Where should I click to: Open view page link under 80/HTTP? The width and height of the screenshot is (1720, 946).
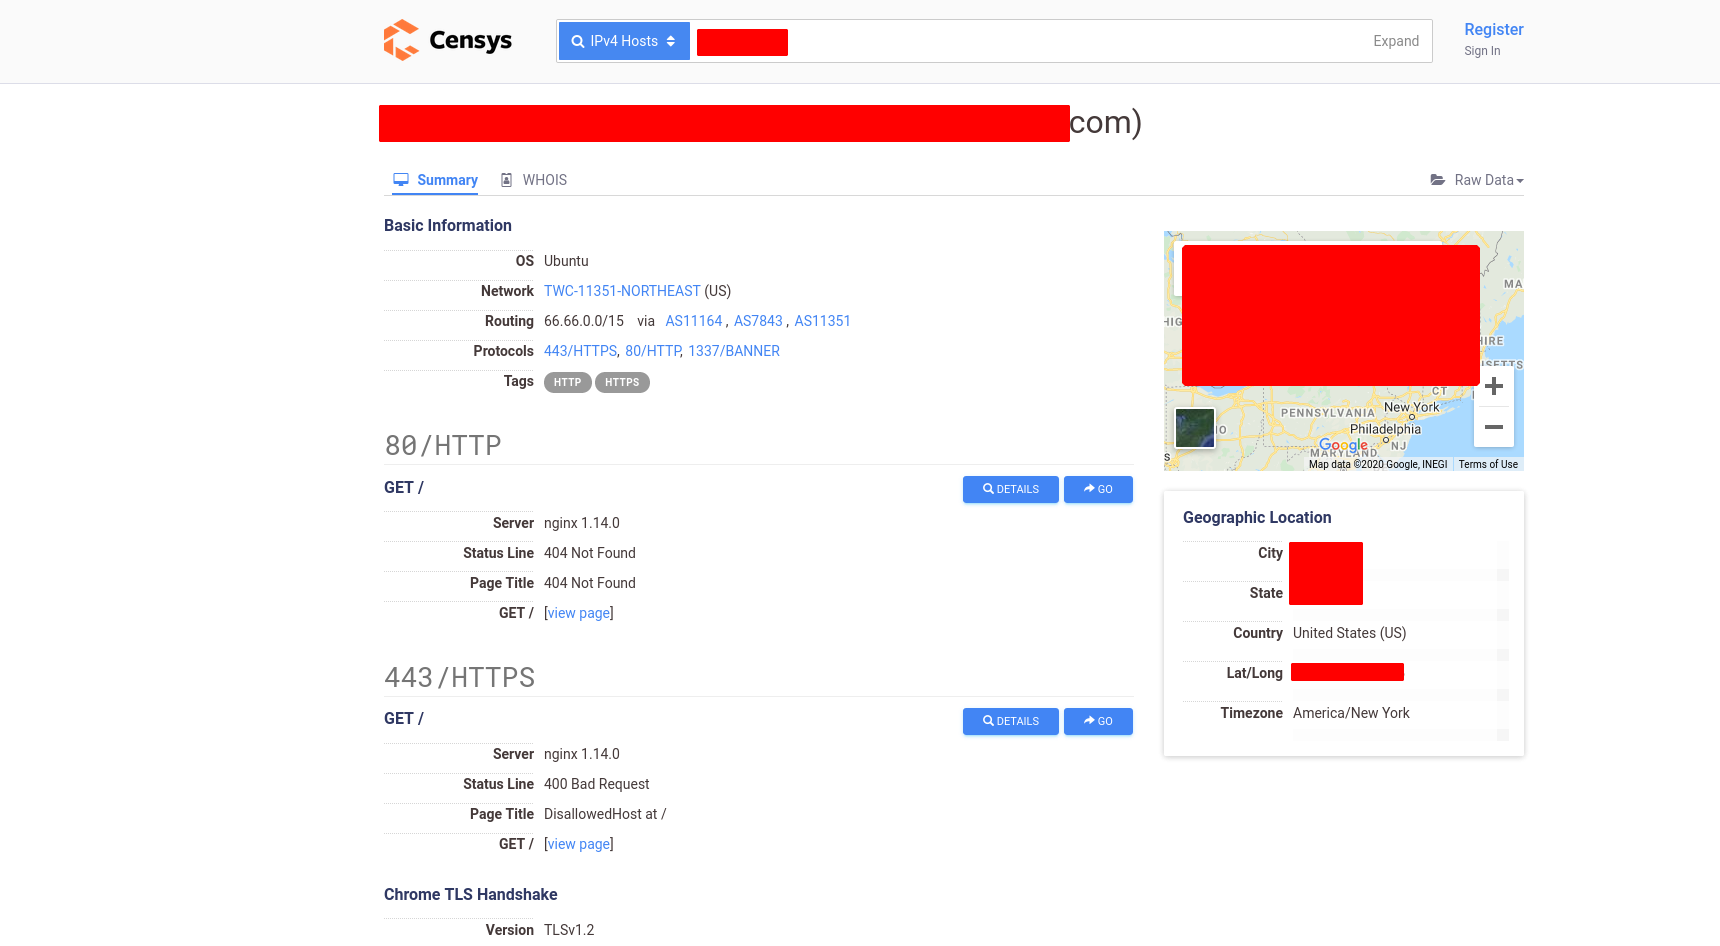pos(579,613)
